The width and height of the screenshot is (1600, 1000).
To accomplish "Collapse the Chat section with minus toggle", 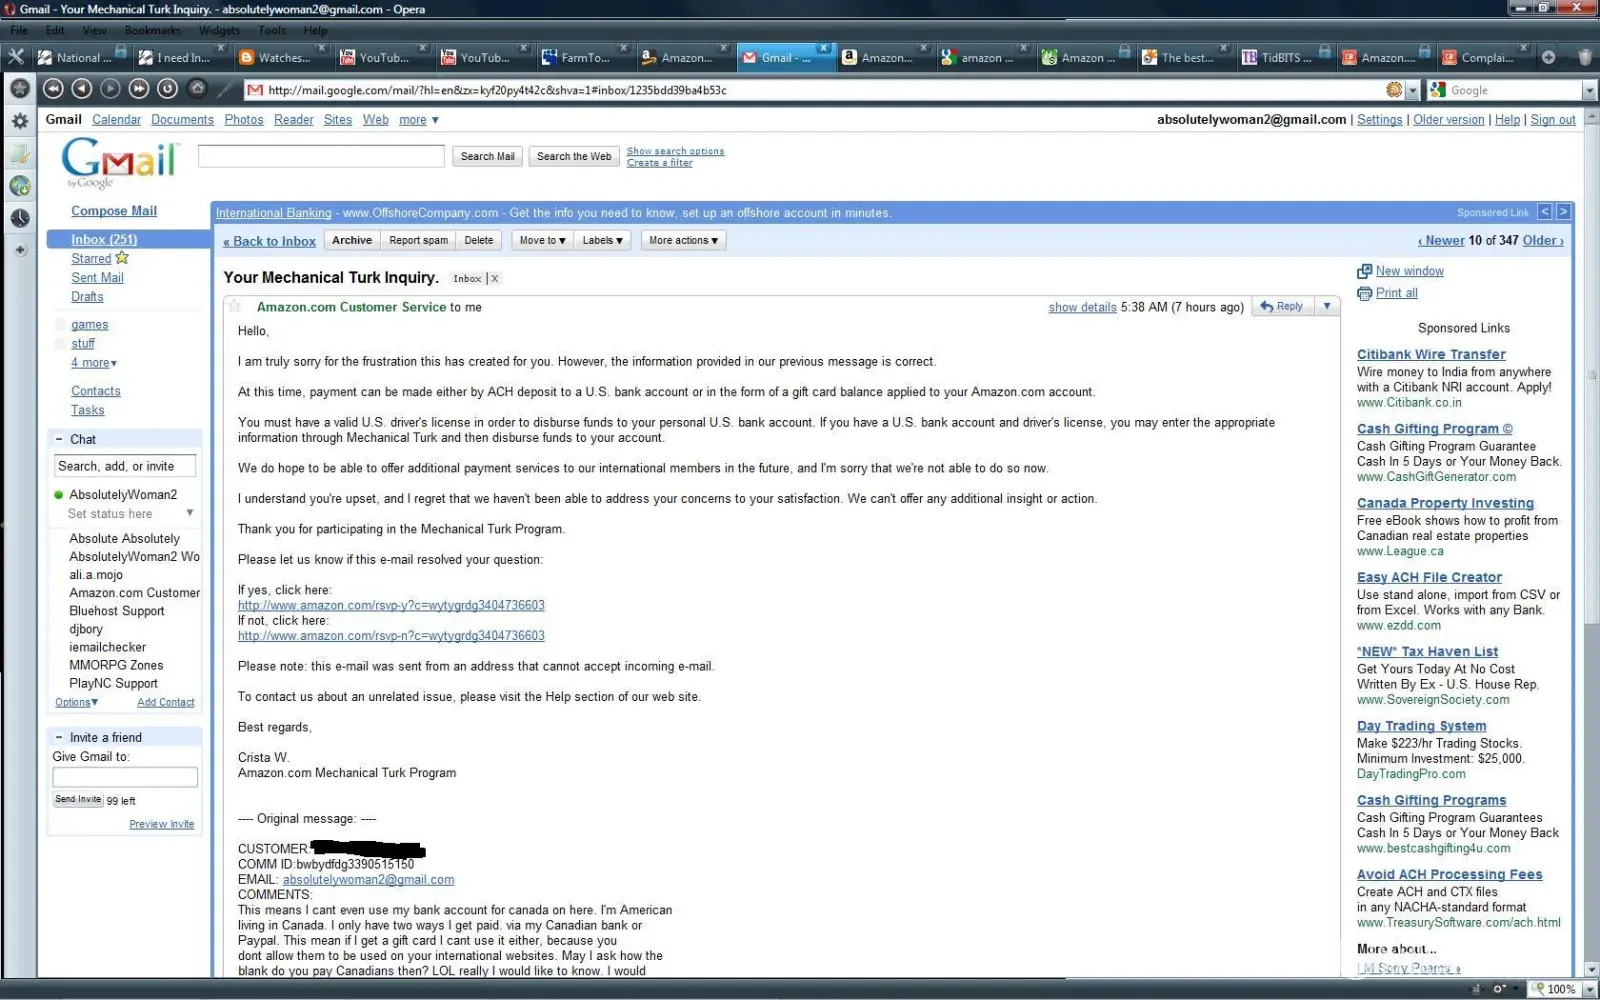I will [59, 439].
